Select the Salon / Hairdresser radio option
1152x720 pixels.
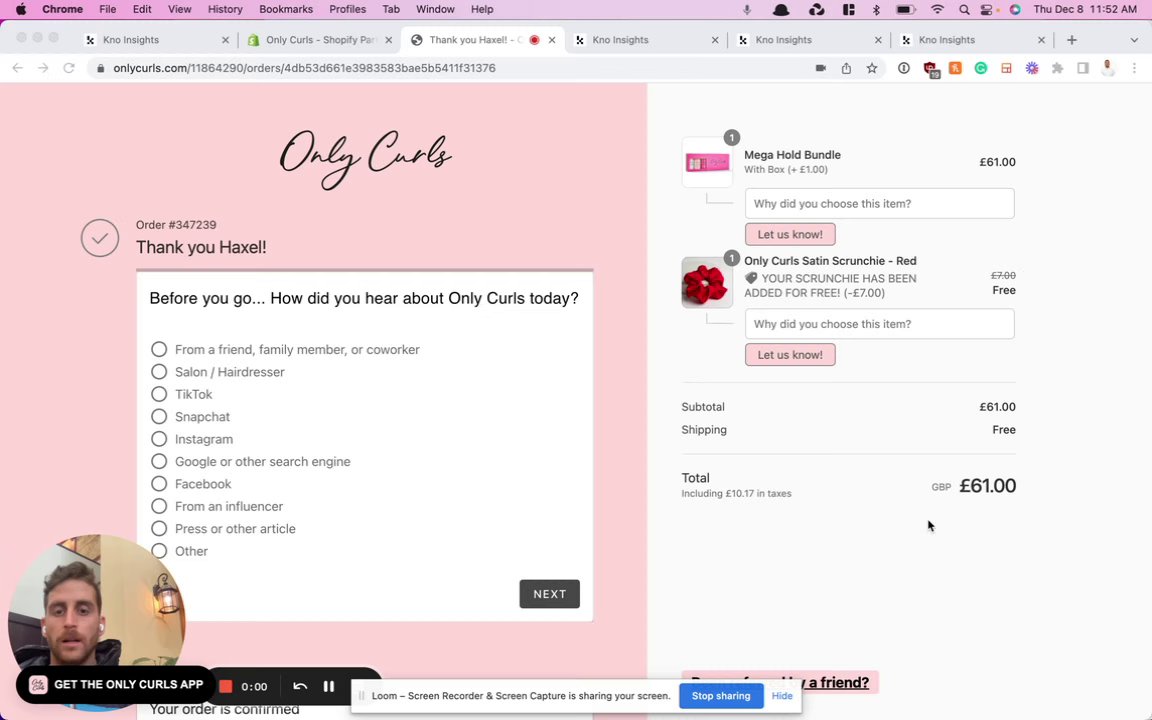click(159, 372)
